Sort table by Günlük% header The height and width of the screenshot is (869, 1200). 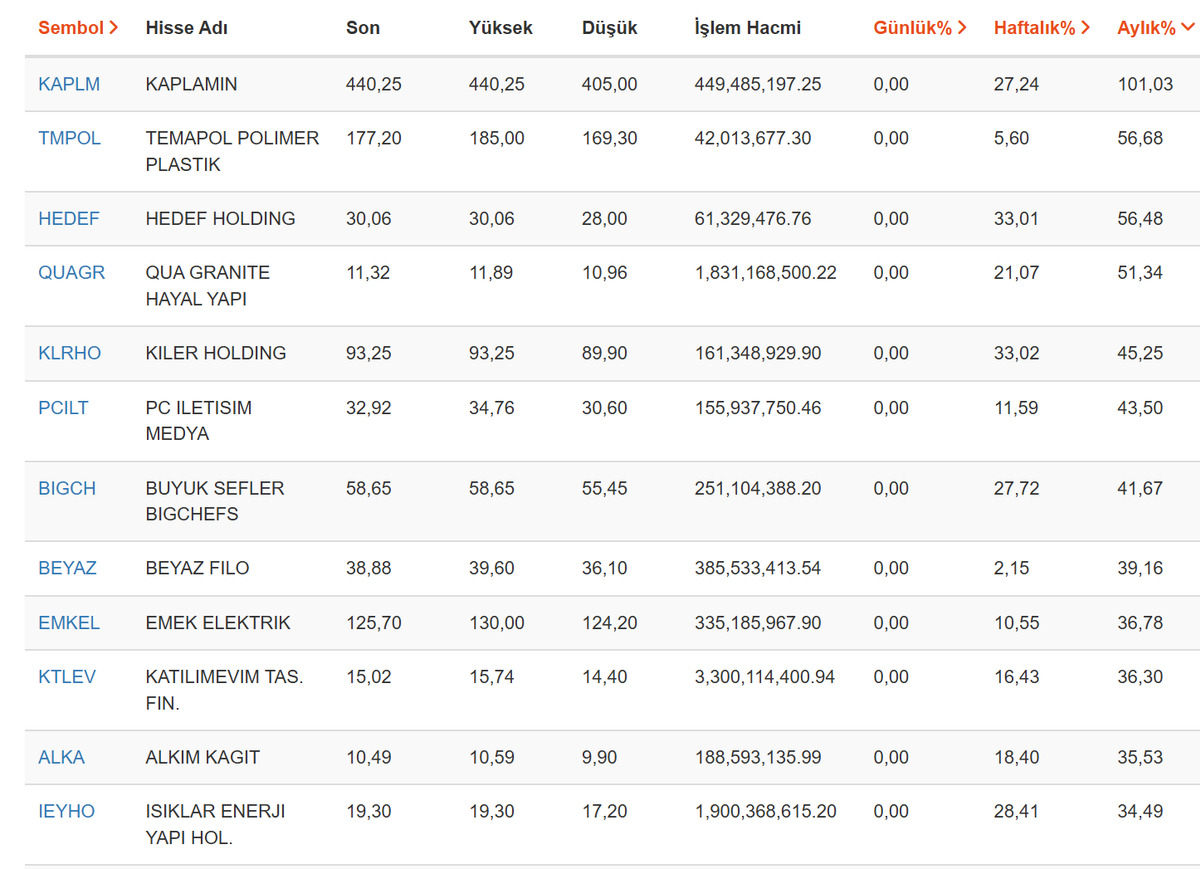920,28
